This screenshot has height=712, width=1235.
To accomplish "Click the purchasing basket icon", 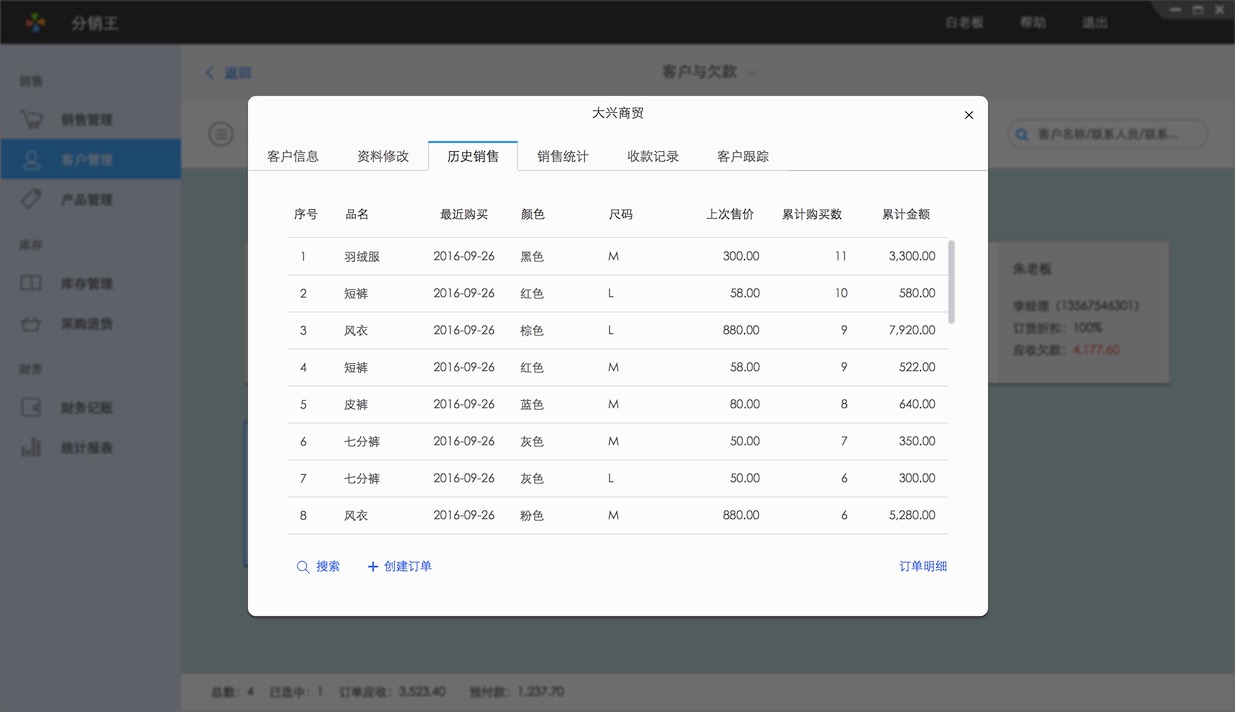I will click(x=32, y=324).
